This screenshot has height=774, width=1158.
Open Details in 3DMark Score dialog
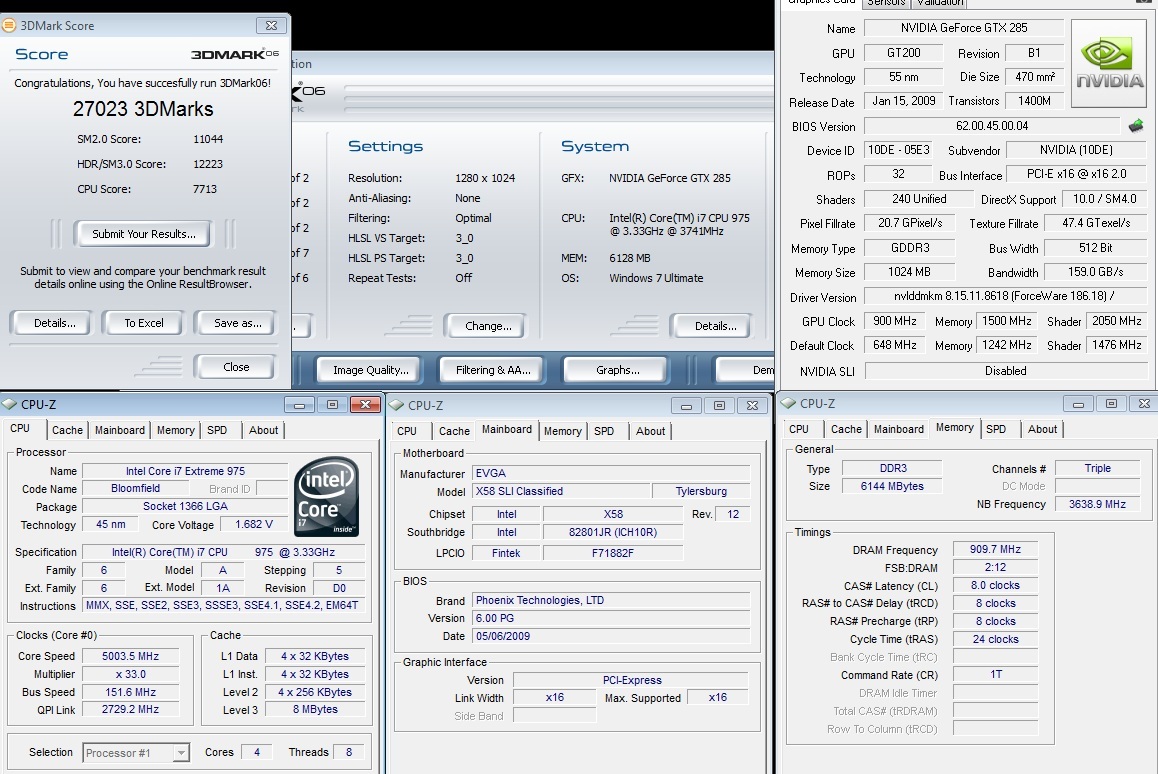55,323
